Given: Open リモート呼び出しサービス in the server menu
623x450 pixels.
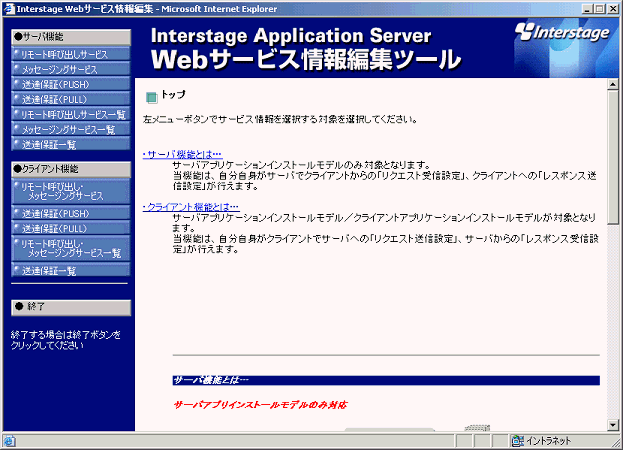Looking at the screenshot, I should tap(71, 54).
